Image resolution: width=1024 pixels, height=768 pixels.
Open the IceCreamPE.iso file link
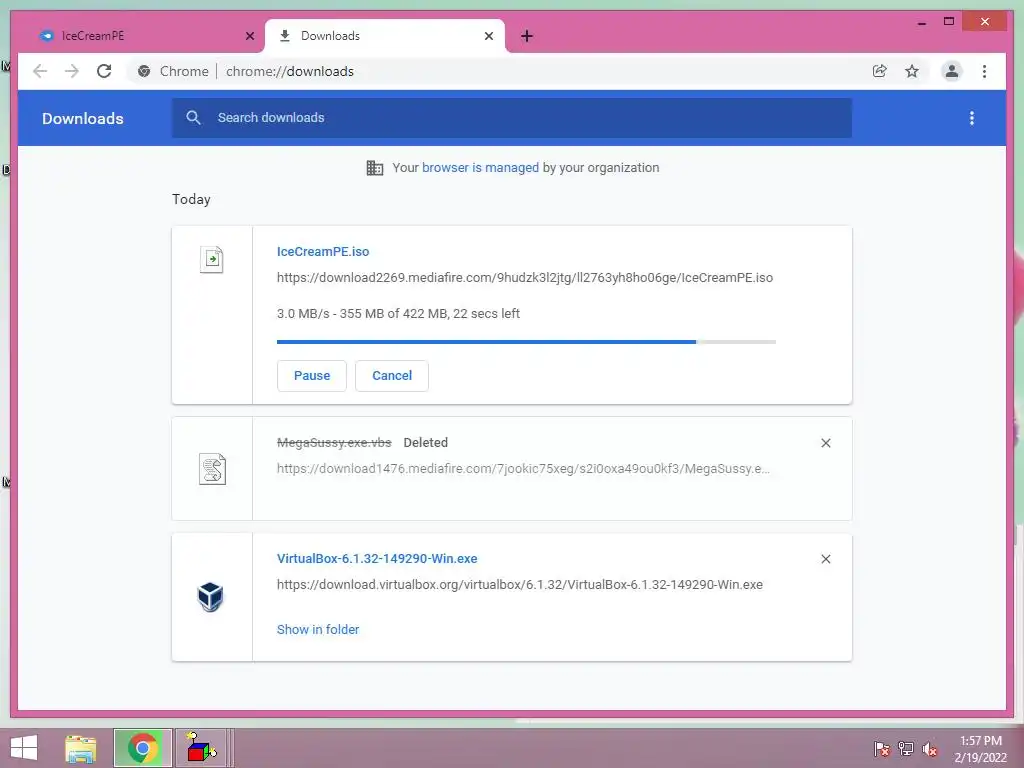click(x=323, y=251)
